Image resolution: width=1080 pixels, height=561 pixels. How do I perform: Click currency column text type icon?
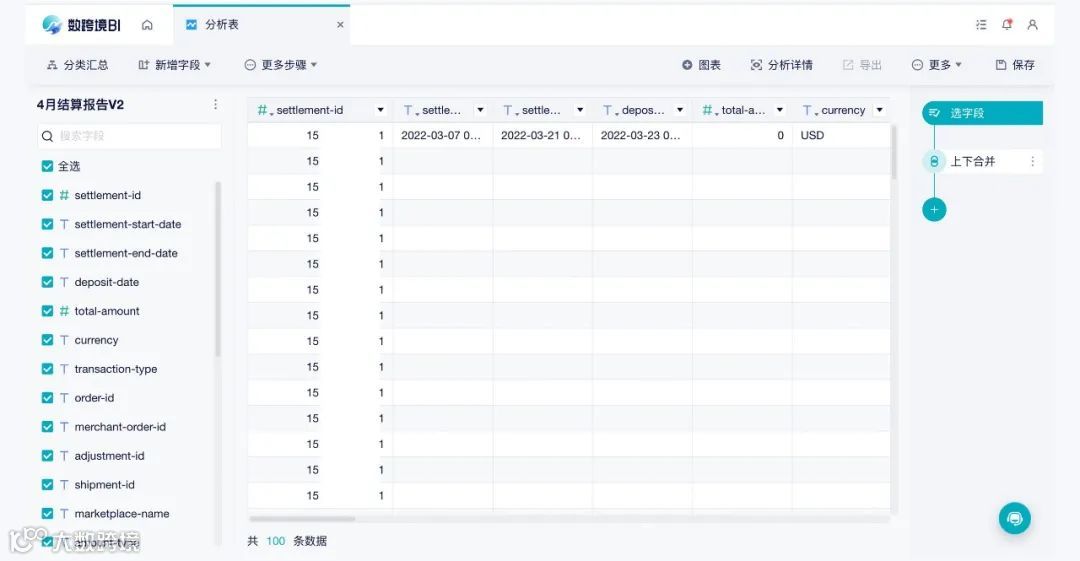pos(809,110)
